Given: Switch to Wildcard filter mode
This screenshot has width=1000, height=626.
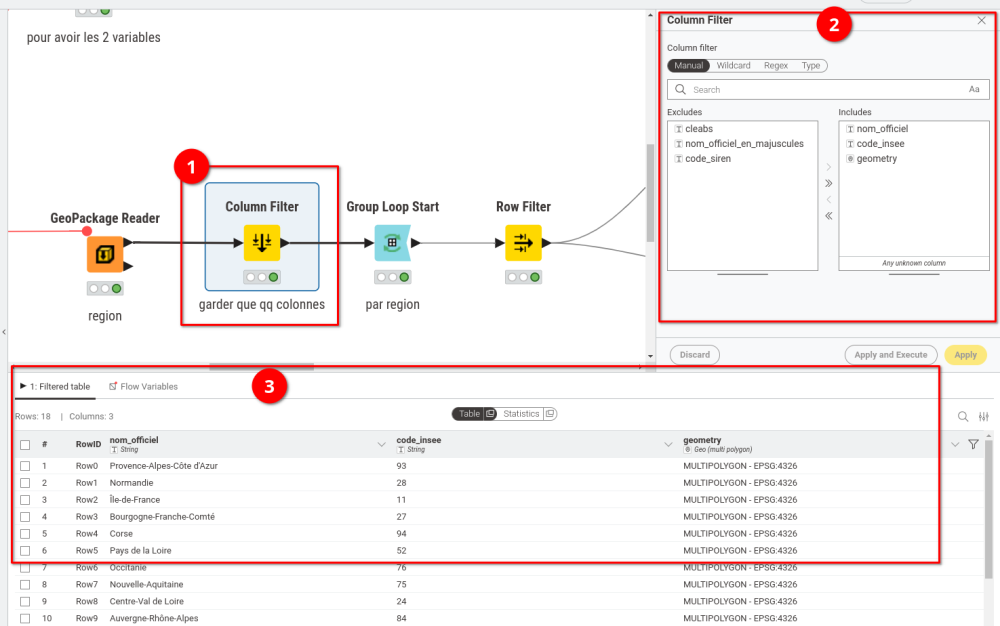Looking at the screenshot, I should [733, 66].
